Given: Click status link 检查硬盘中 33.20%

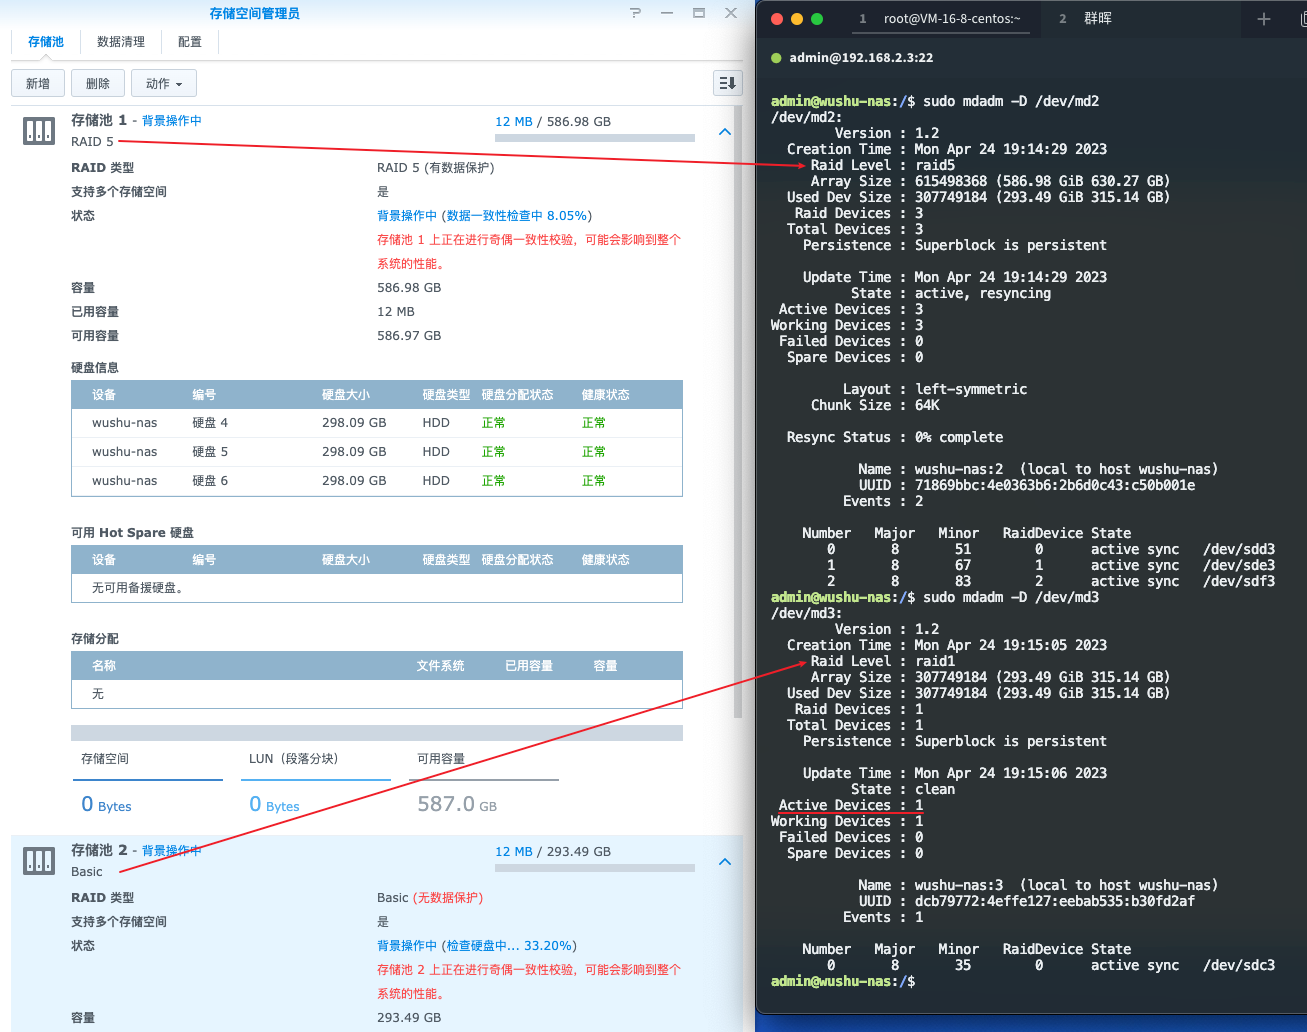Looking at the screenshot, I should coord(511,946).
